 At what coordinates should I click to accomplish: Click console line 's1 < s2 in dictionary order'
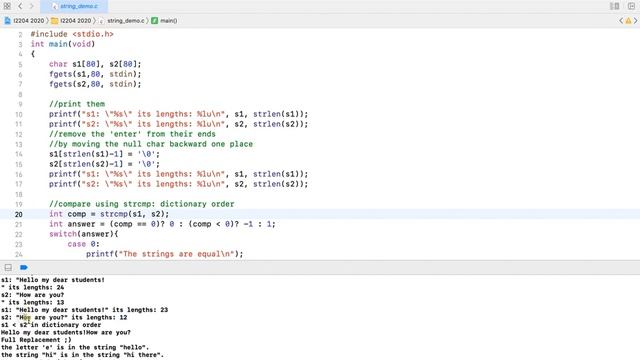click(x=51, y=325)
